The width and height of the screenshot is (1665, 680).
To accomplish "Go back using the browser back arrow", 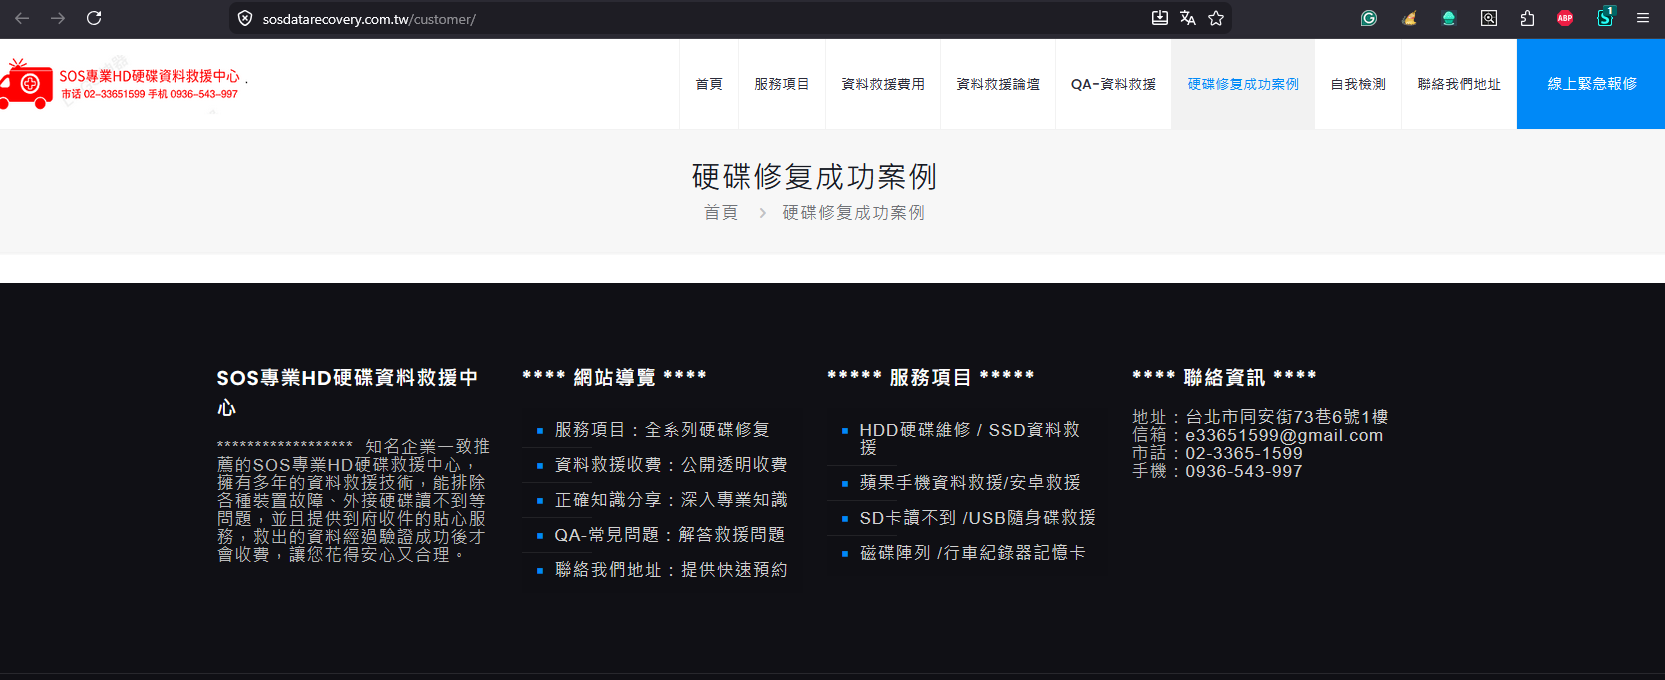I will (22, 18).
